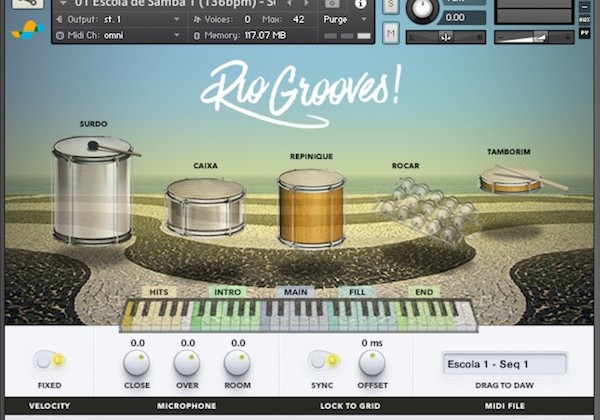Click the VELOCITY section header
This screenshot has width=600, height=420.
click(x=49, y=406)
